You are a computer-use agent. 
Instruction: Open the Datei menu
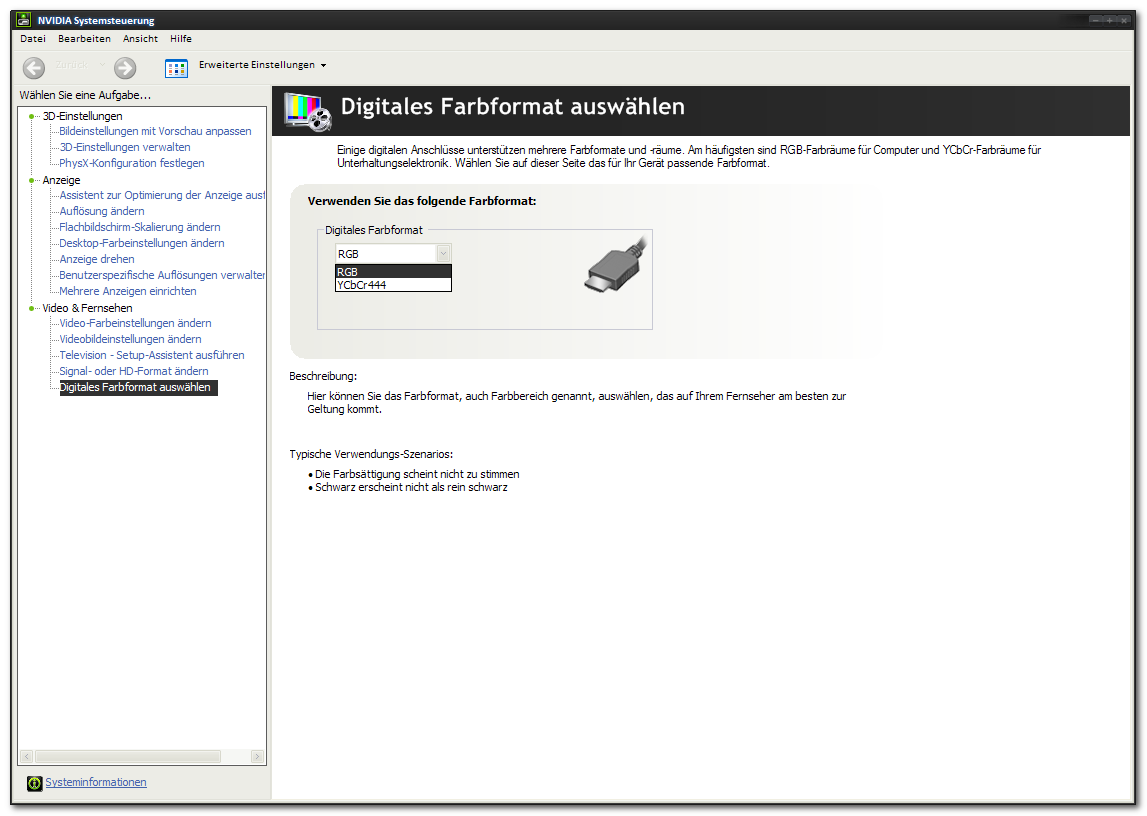point(33,39)
